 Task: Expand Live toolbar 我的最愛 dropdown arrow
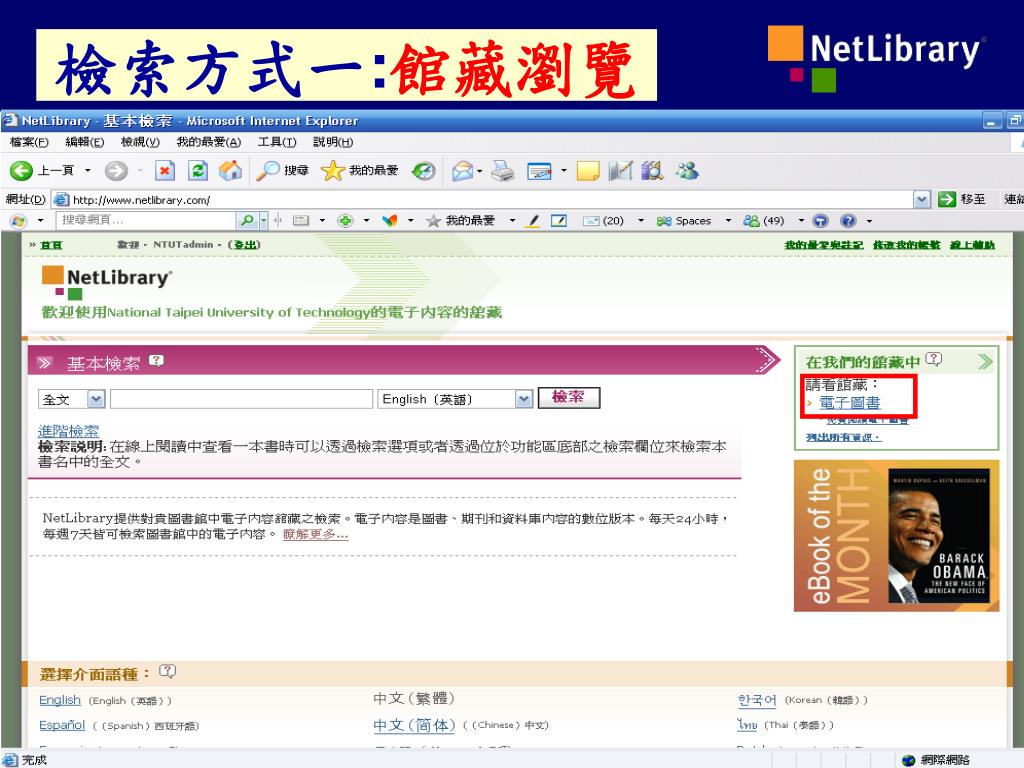point(512,221)
